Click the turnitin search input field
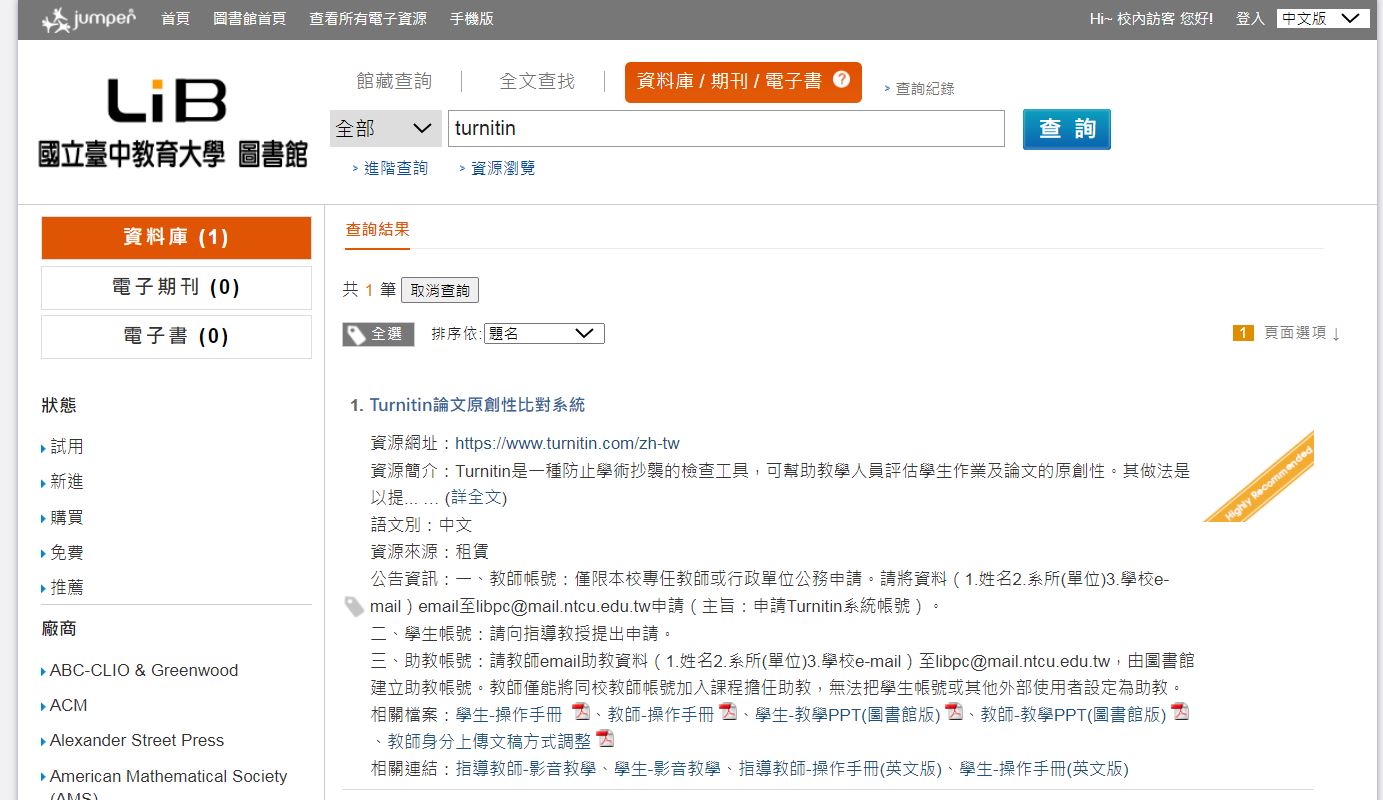Screen dimensions: 1383x800 point(725,129)
